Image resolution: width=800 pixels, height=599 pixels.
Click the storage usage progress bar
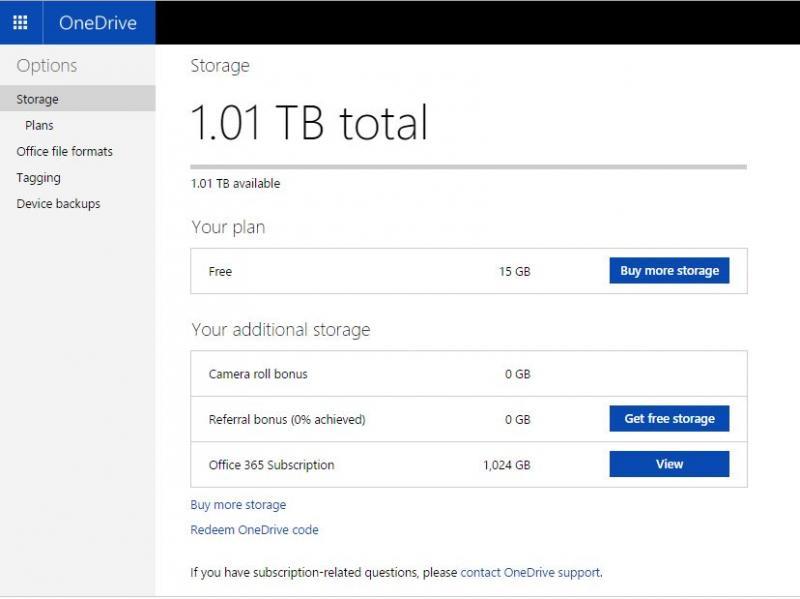(468, 167)
